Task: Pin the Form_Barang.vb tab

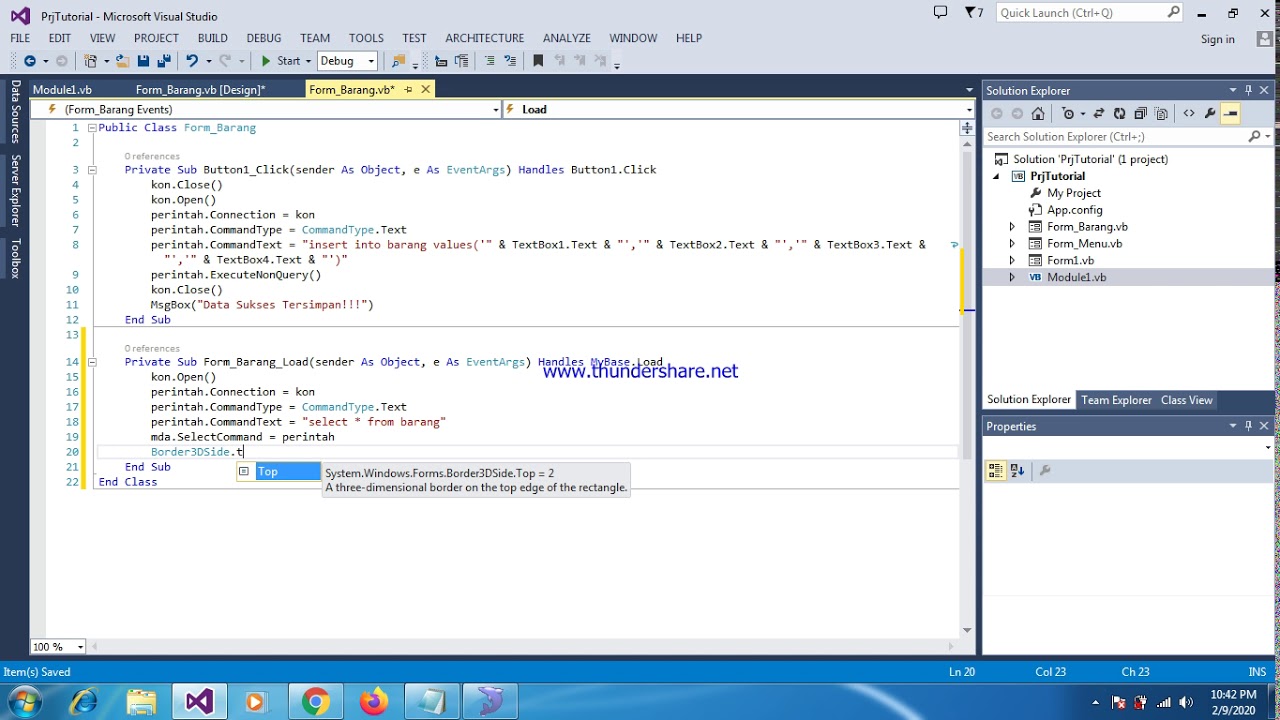Action: 408,89
